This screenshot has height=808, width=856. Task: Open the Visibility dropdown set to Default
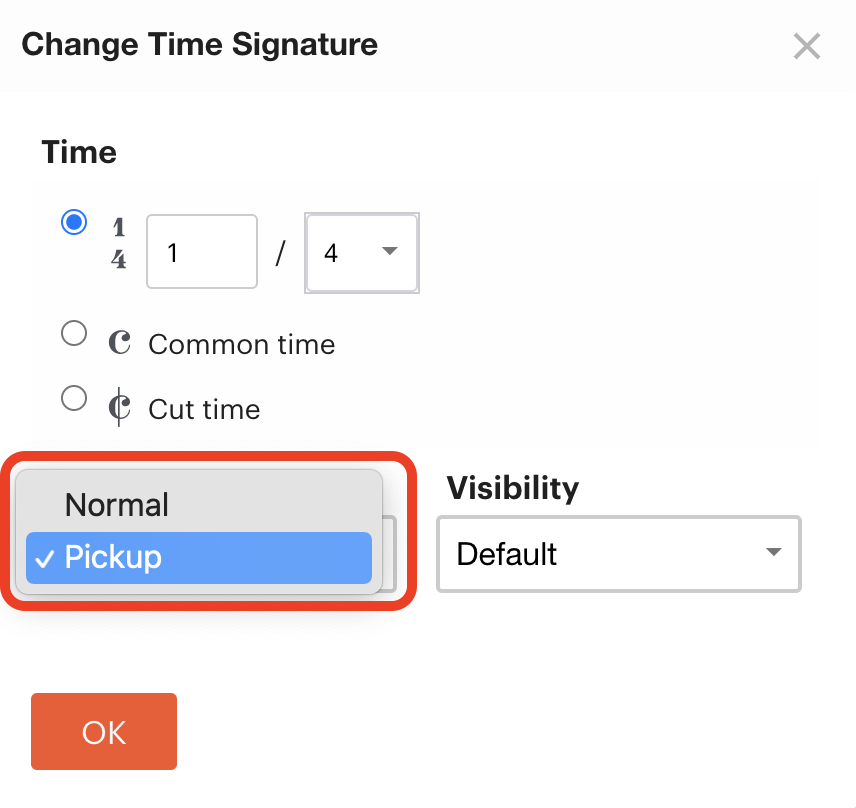click(x=619, y=554)
